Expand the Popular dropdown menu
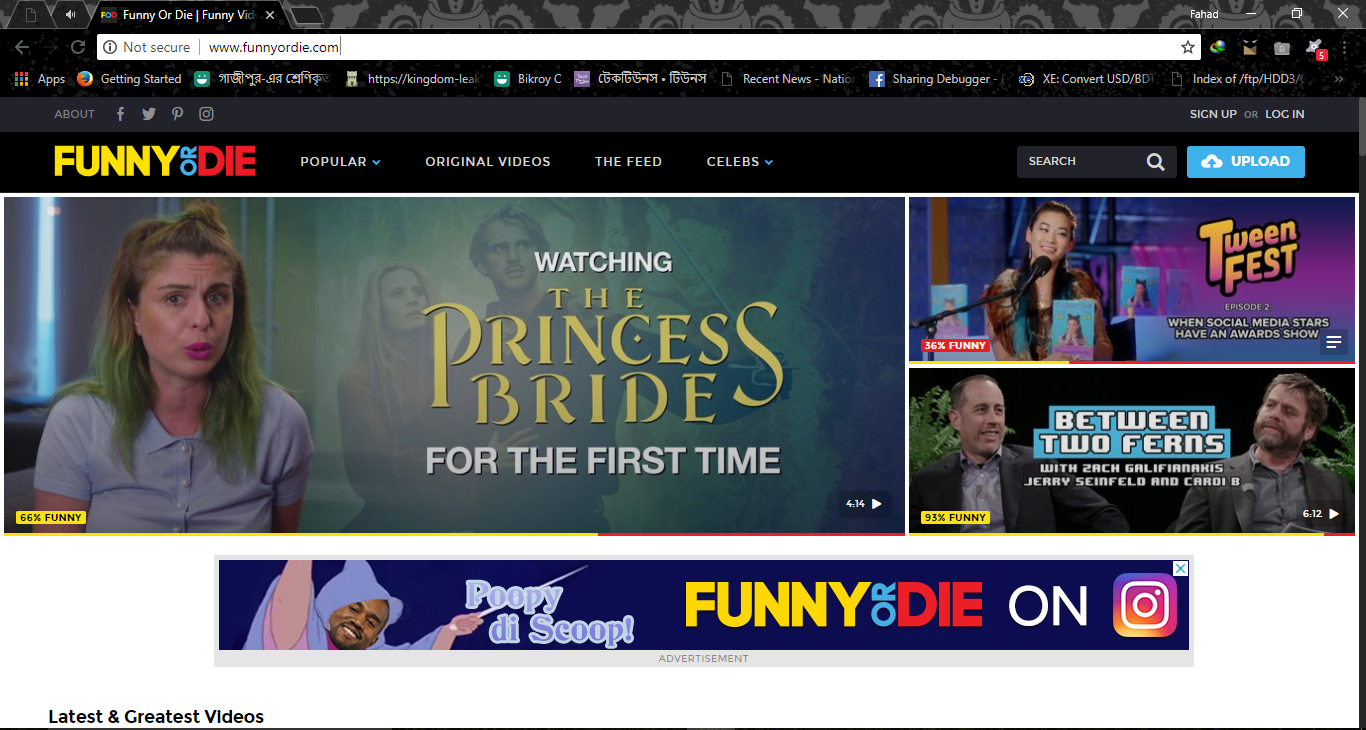Viewport: 1366px width, 730px height. click(340, 162)
